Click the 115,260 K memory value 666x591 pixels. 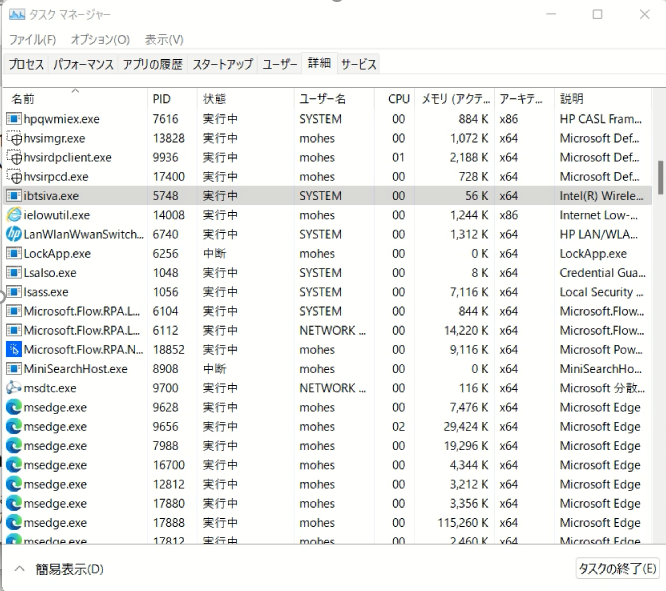[x=463, y=523]
